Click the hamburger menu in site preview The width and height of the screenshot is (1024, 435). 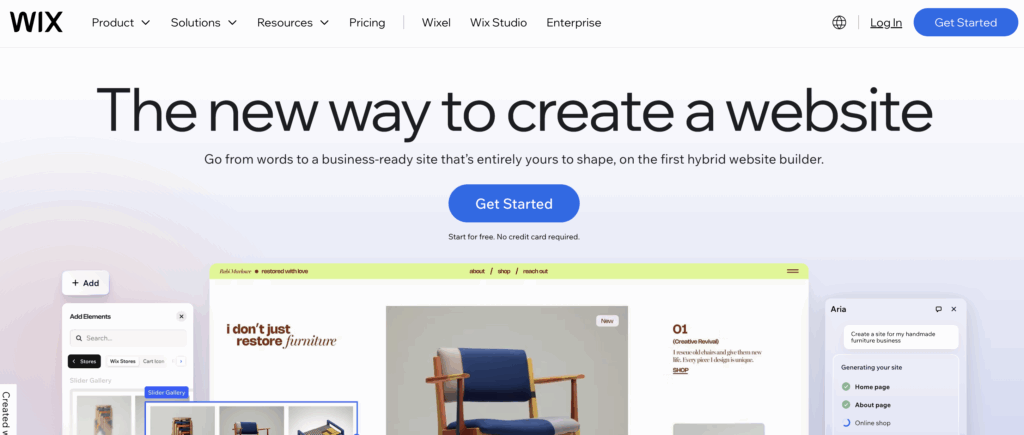coord(793,271)
